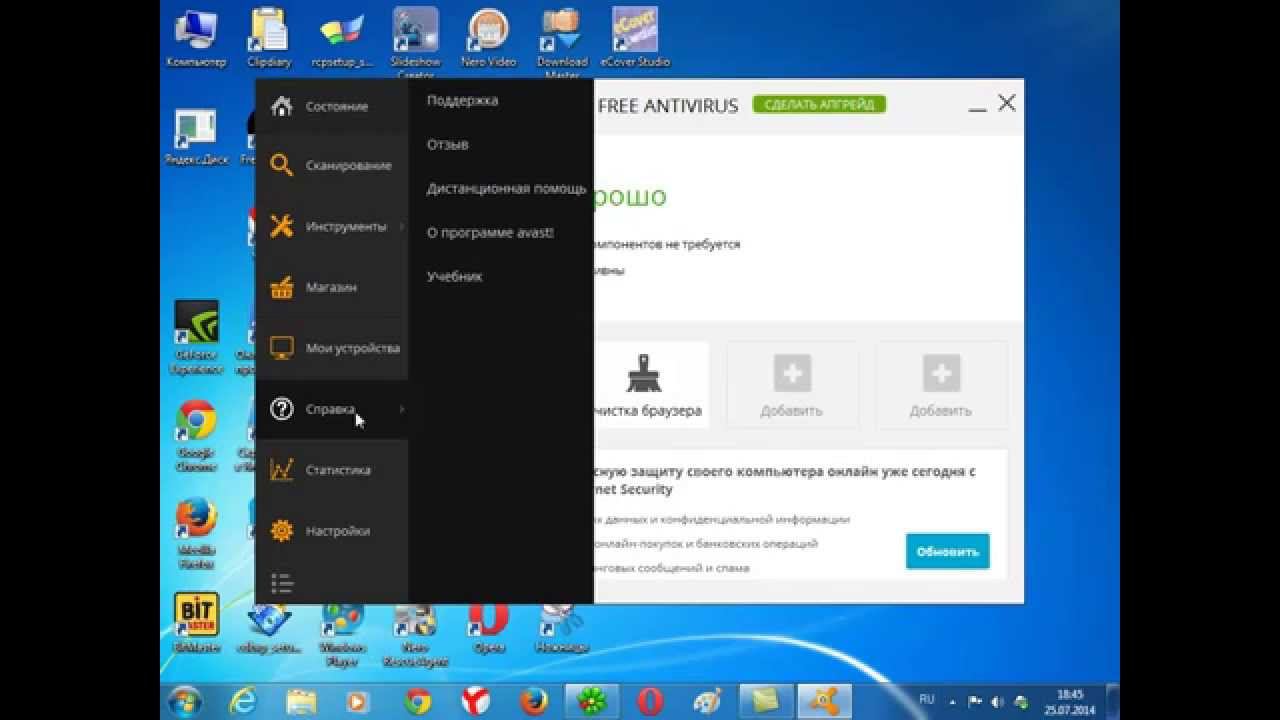Click the Добавить tile above the Обновить button

[940, 384]
